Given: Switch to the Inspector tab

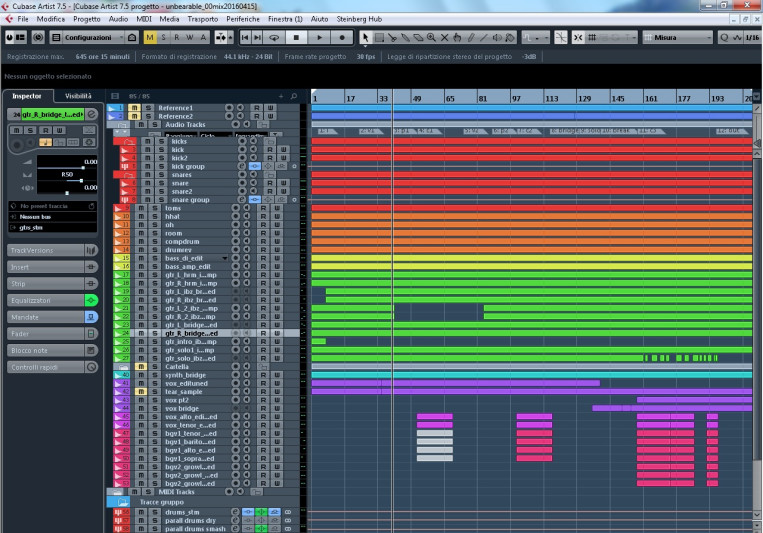Looking at the screenshot, I should [x=27, y=96].
